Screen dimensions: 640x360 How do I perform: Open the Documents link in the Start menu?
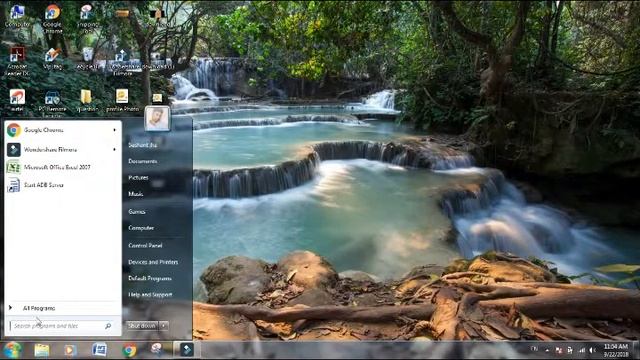coord(142,161)
